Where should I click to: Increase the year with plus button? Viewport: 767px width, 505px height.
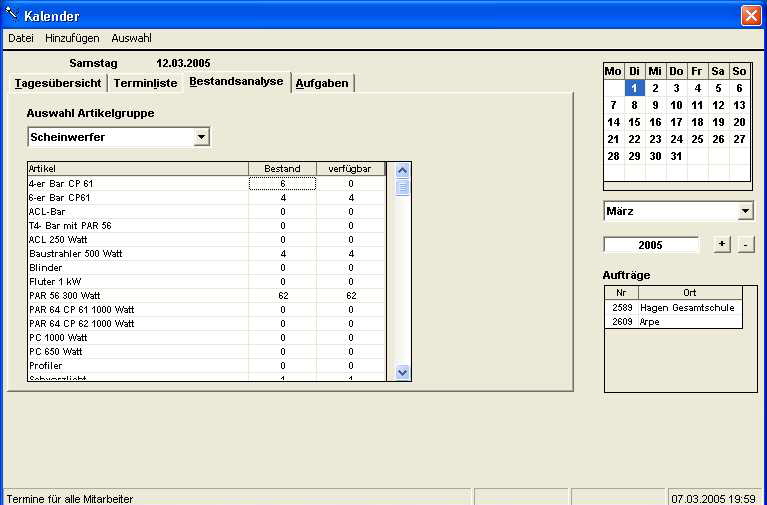723,245
